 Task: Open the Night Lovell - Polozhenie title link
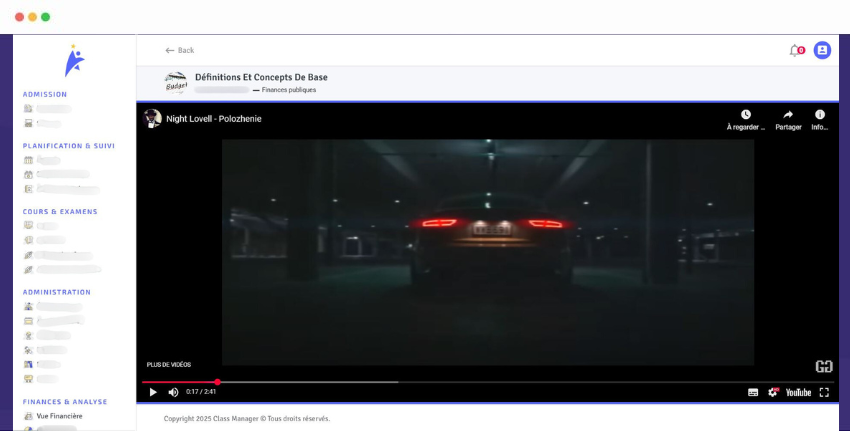(214, 119)
